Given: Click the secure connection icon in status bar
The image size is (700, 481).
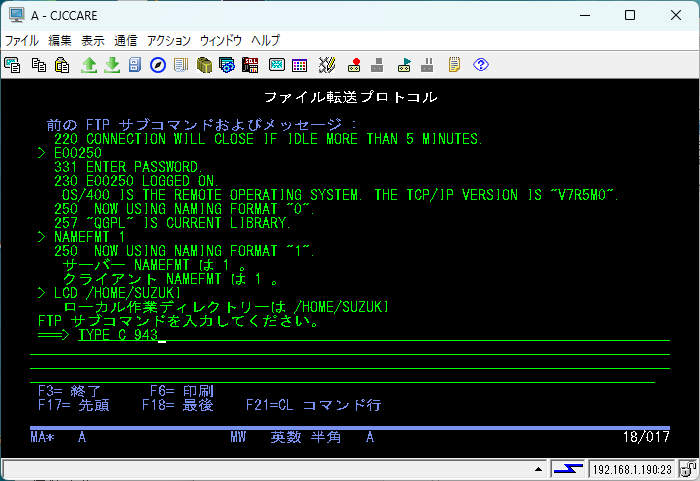Looking at the screenshot, I should click(688, 469).
